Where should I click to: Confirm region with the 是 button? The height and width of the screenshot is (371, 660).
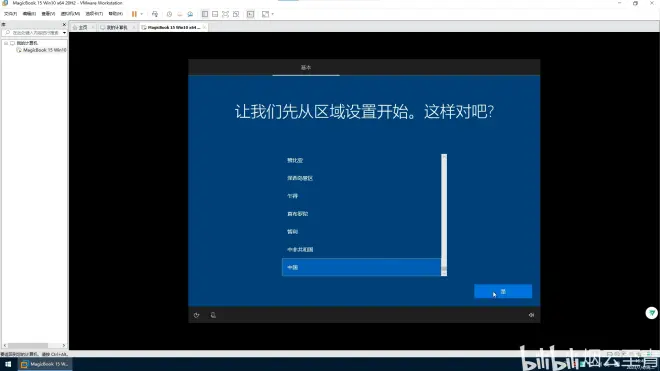pos(503,291)
